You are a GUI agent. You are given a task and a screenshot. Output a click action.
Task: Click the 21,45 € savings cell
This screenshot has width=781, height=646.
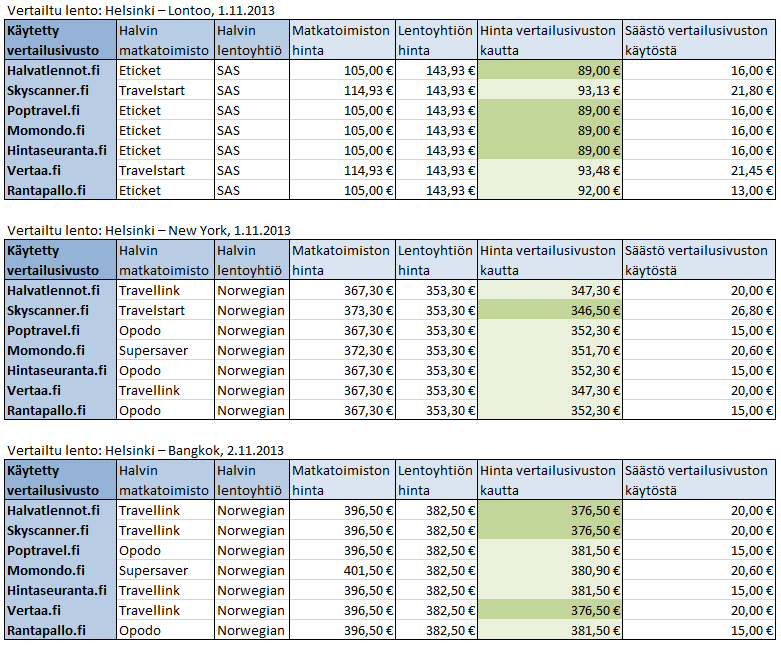[698, 170]
